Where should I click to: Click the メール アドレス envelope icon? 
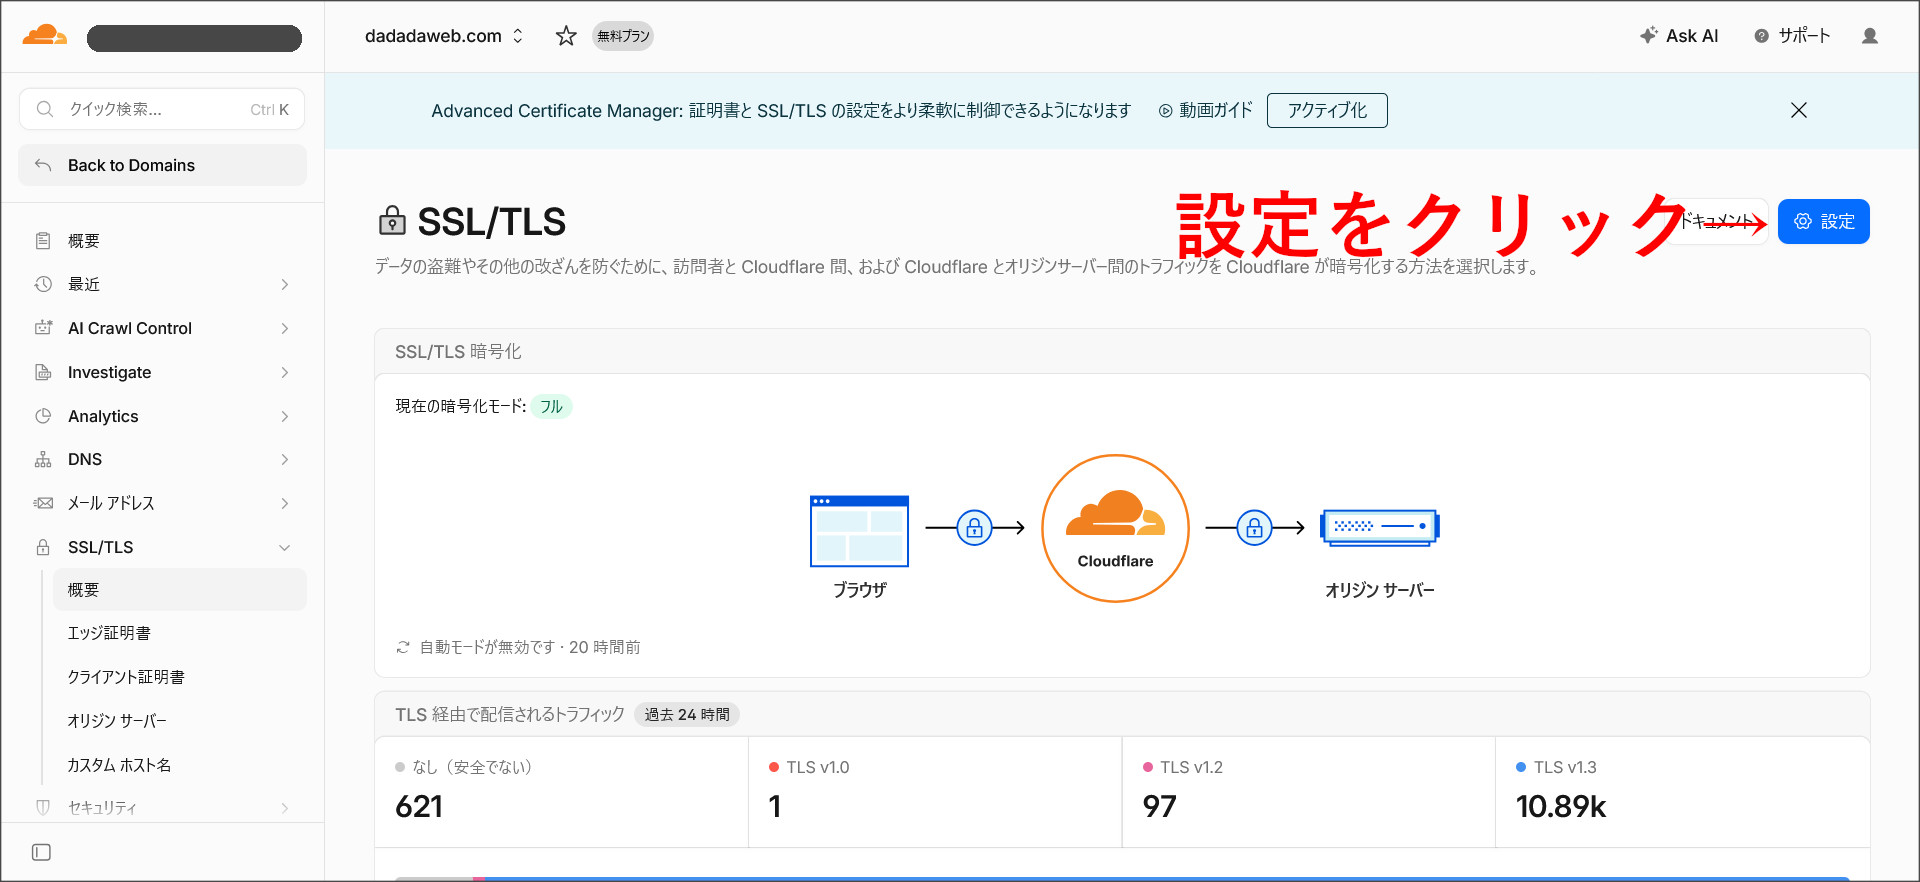coord(43,503)
